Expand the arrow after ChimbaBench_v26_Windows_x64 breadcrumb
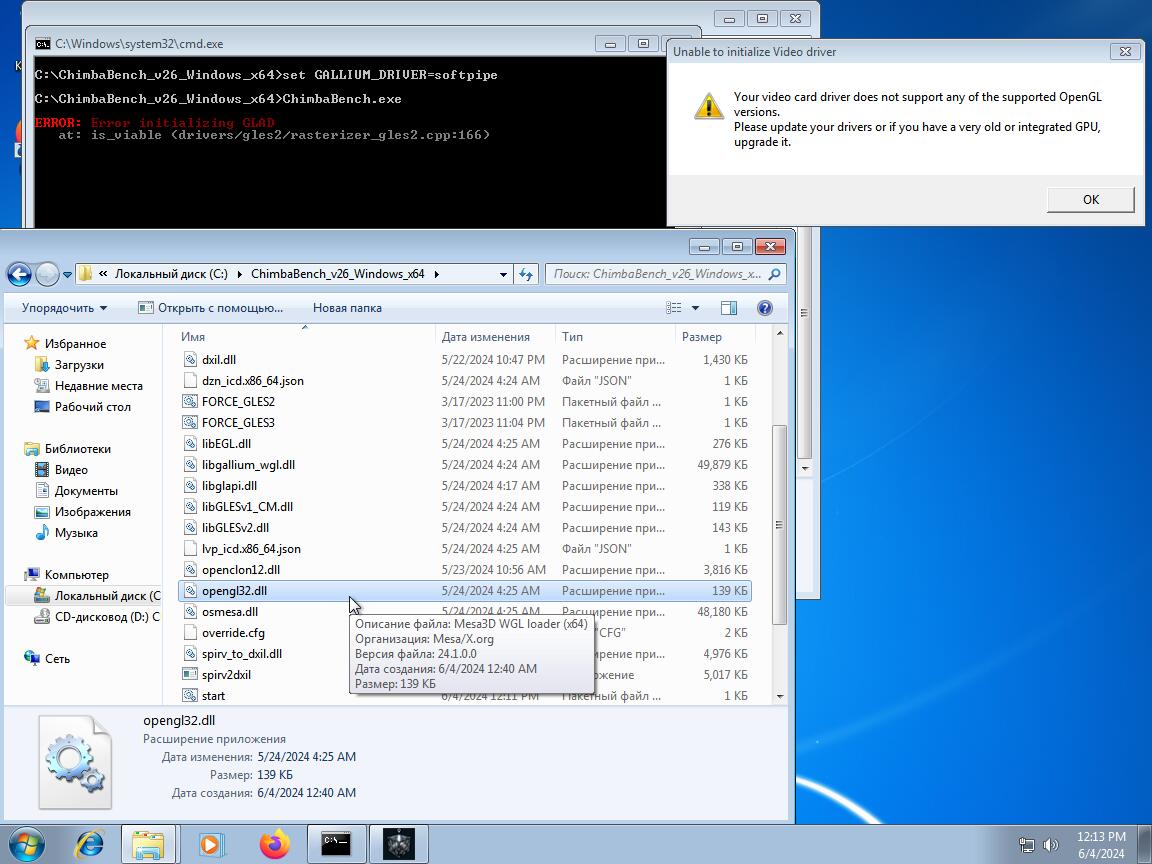The image size is (1152, 864). [x=436, y=274]
